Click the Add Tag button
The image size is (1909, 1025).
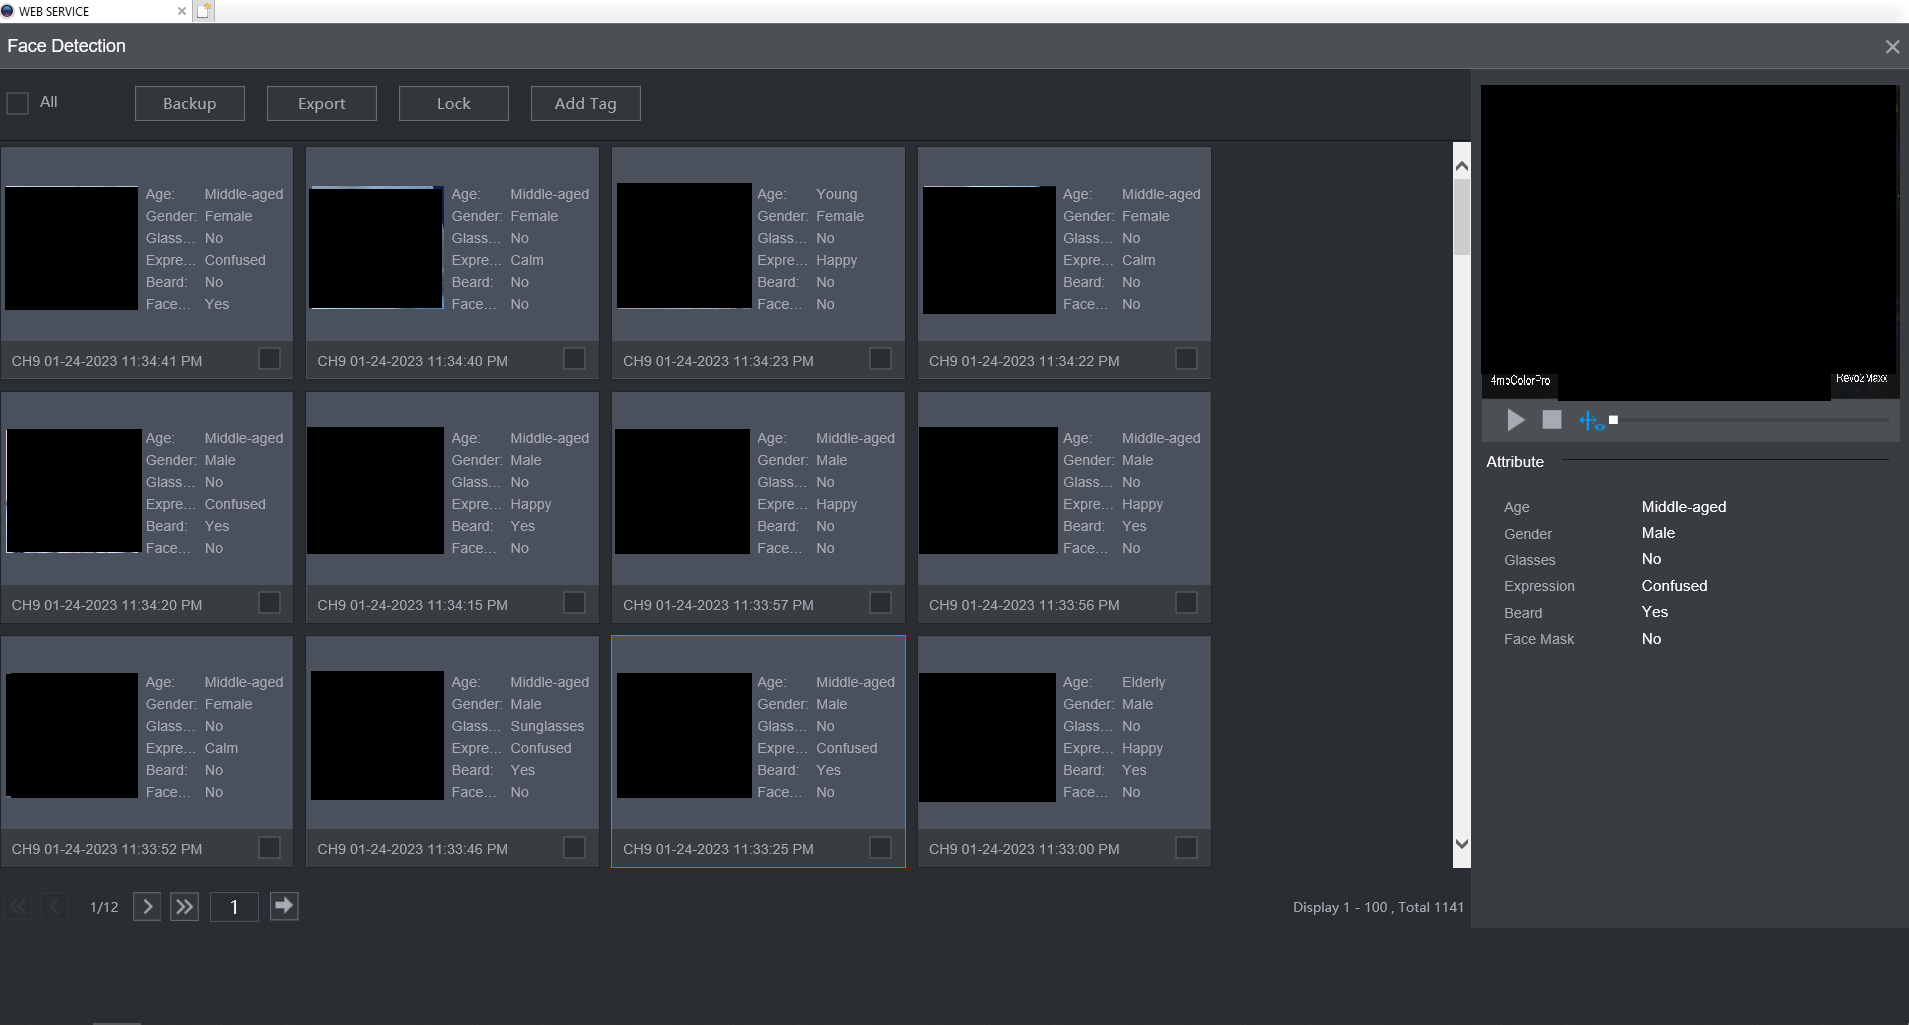point(586,103)
